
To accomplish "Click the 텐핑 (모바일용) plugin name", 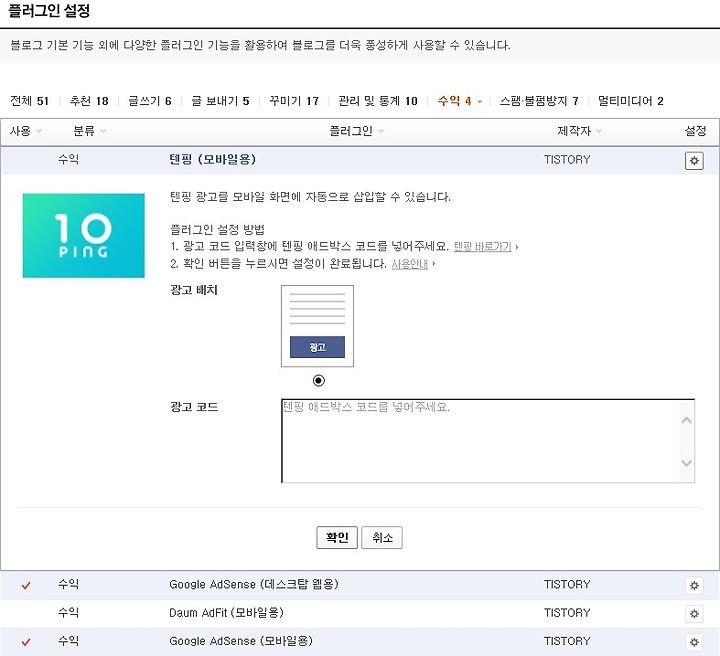I will (213, 159).
